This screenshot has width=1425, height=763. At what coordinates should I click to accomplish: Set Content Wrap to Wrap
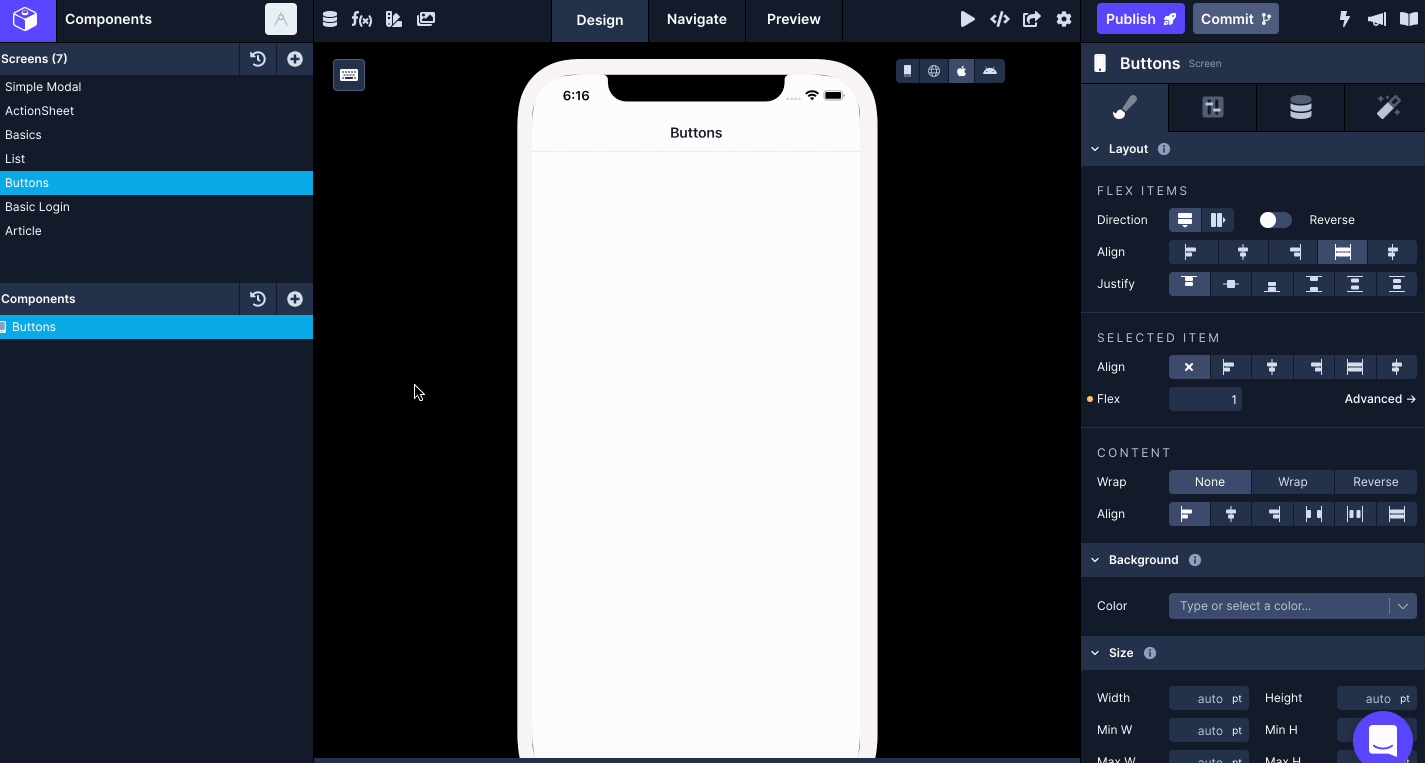[x=1293, y=482]
